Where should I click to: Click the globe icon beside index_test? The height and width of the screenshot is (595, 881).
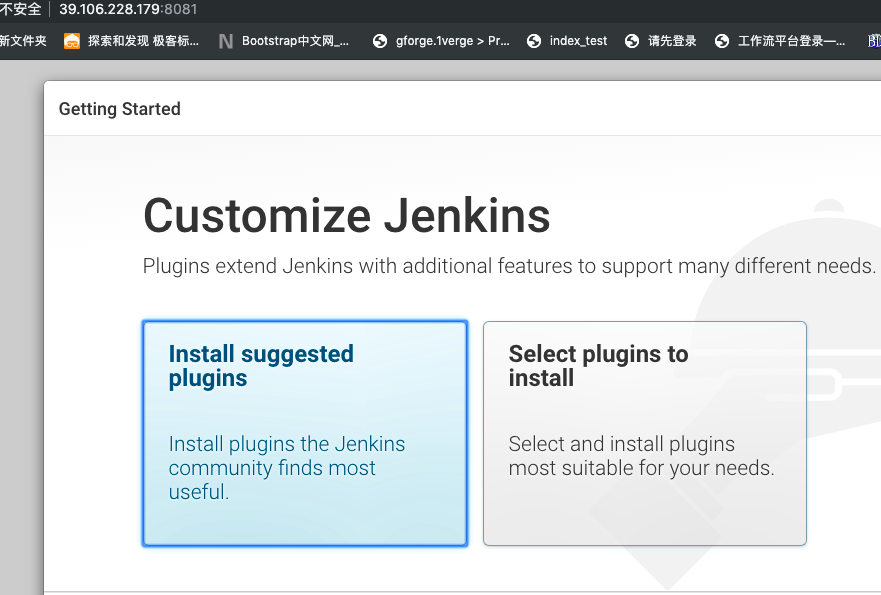pos(534,41)
